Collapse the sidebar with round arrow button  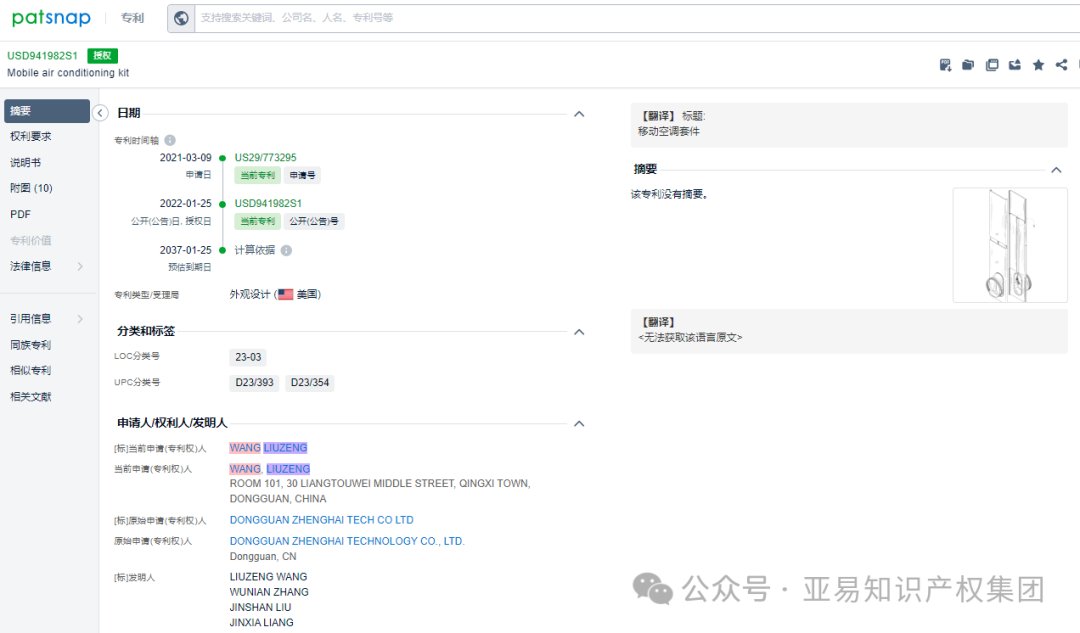(x=100, y=113)
